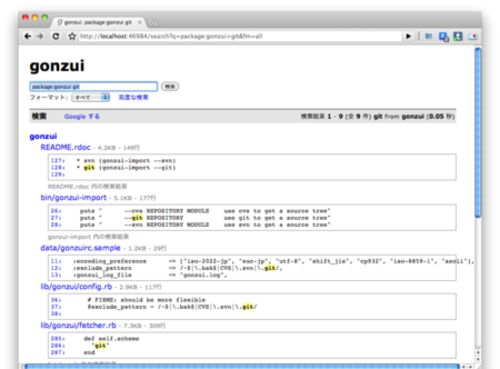Open the gonzui package link

pyautogui.click(x=43, y=136)
